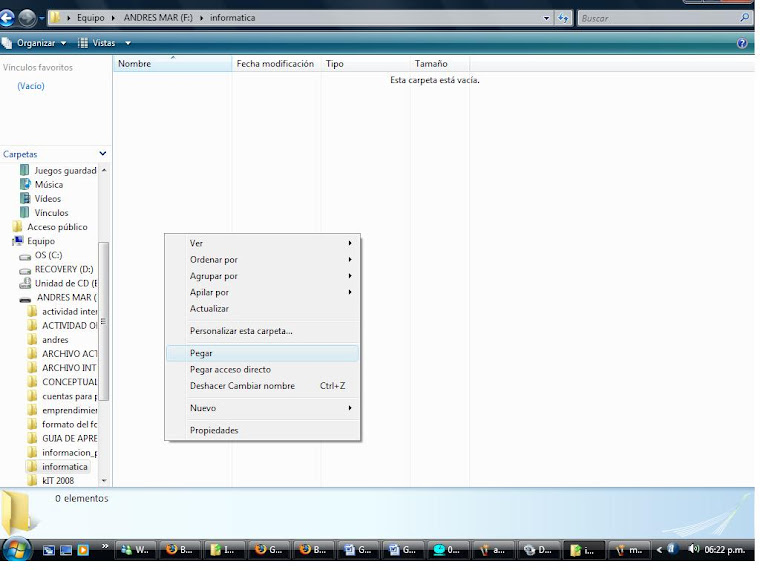Screen dimensions: 760x570
Task: Select Juegos guardados folder in tree
Action: [58, 171]
